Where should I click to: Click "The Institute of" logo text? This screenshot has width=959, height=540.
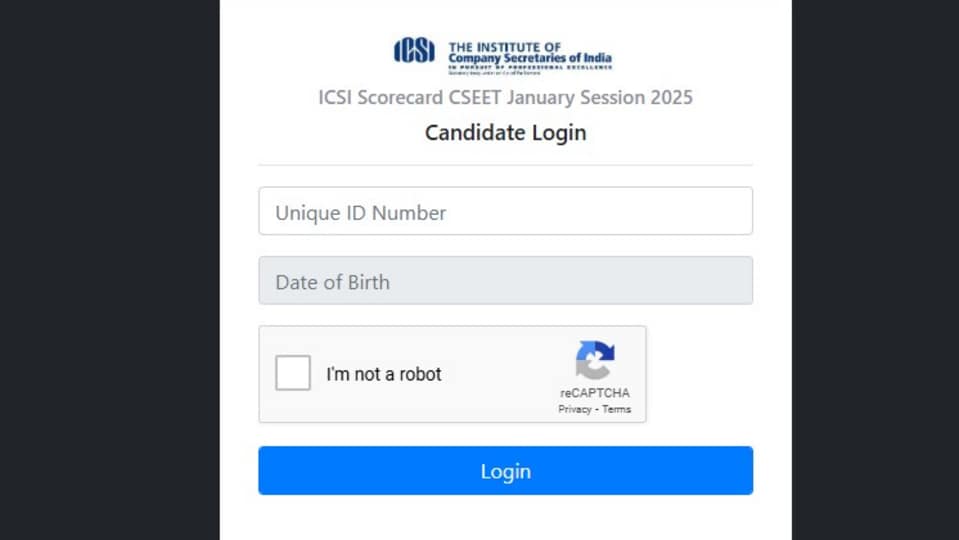click(505, 47)
